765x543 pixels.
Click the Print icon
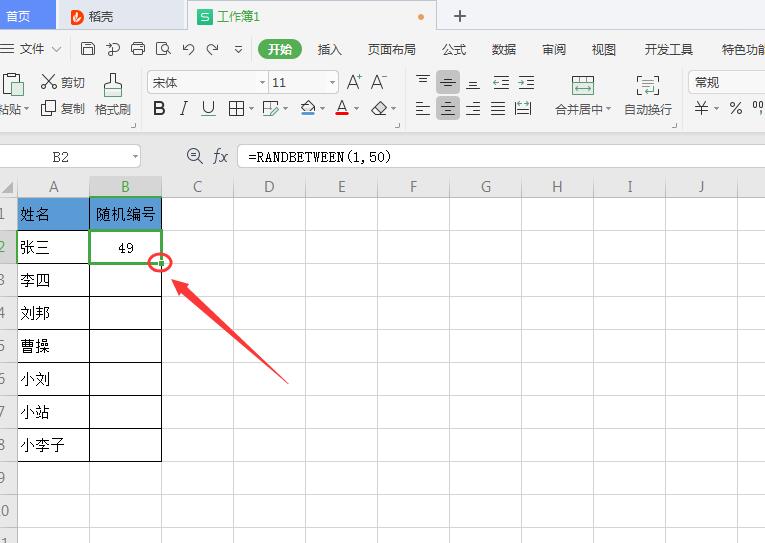(138, 49)
